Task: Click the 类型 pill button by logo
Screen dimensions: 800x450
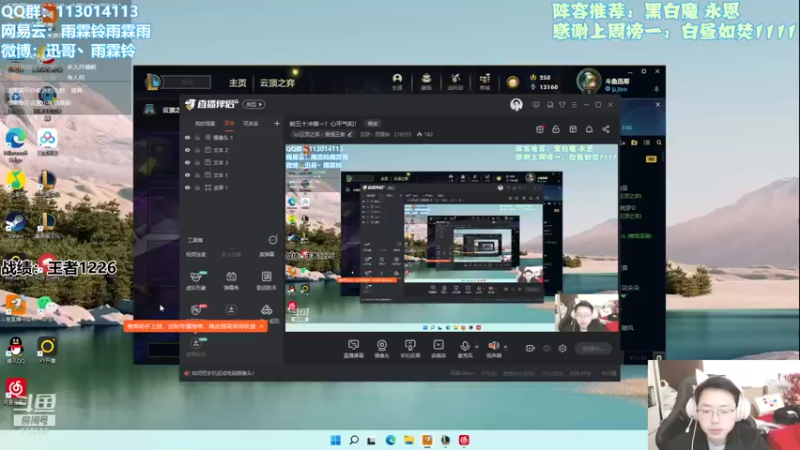Action: click(x=254, y=104)
